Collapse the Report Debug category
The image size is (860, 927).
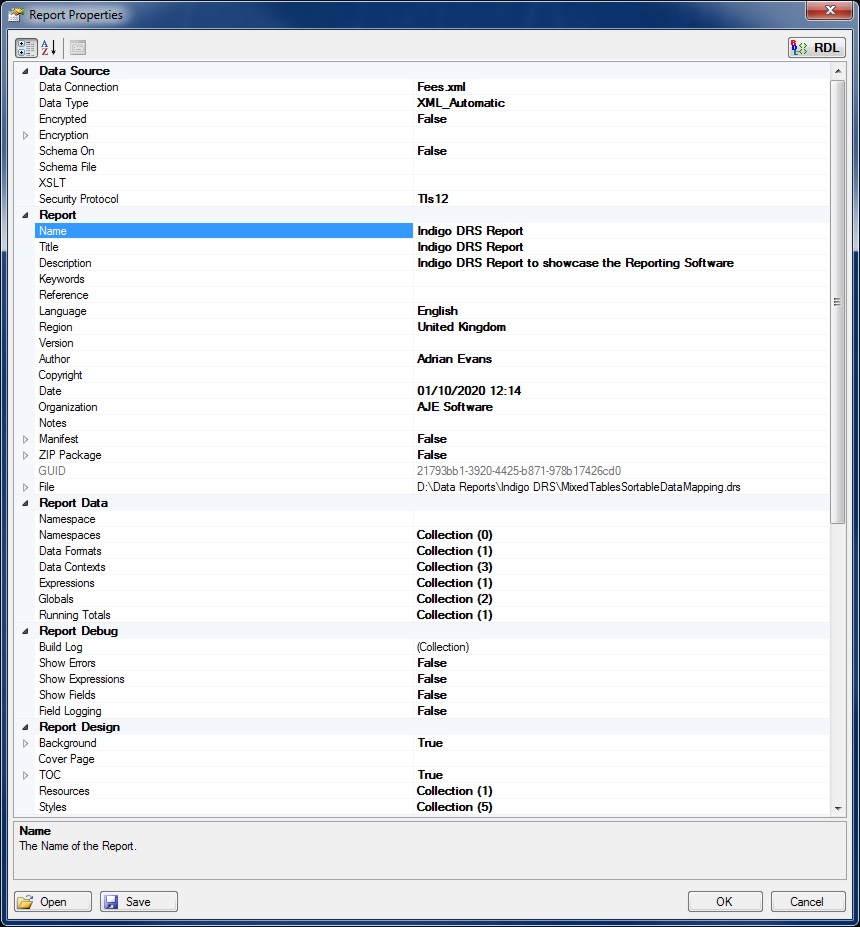click(25, 631)
